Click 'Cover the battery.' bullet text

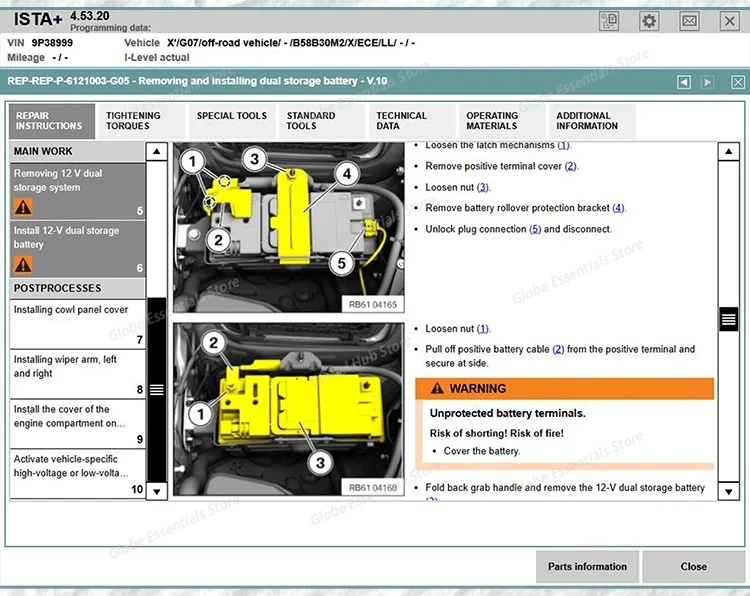(x=482, y=451)
